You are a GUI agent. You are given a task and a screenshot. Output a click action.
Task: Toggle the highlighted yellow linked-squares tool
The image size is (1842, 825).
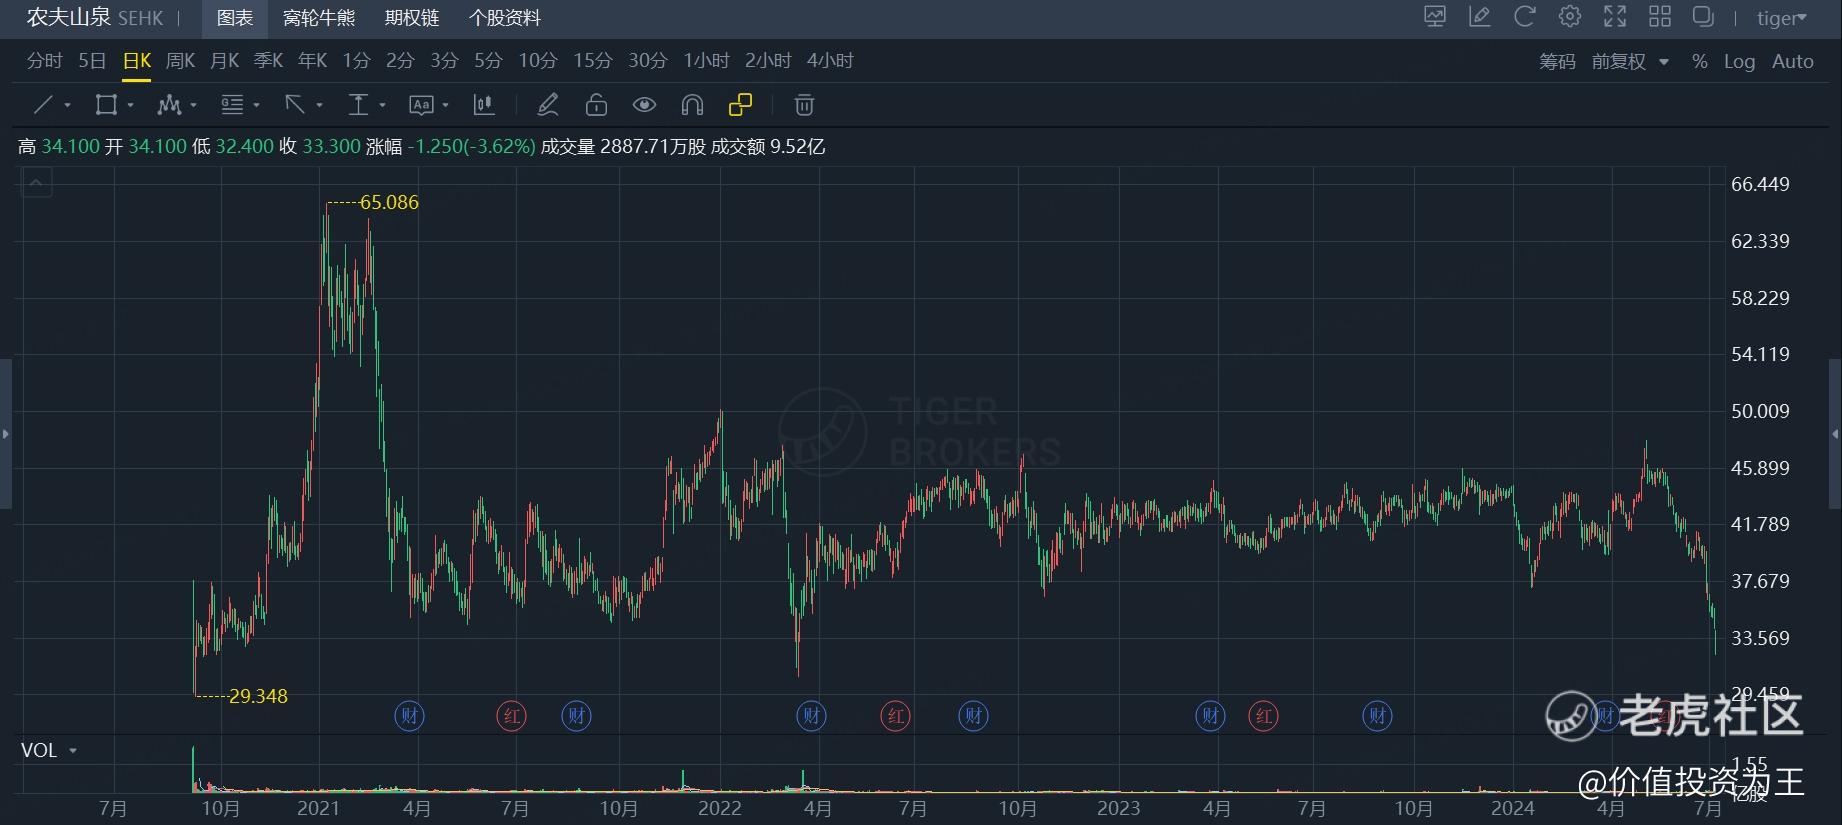click(x=740, y=105)
